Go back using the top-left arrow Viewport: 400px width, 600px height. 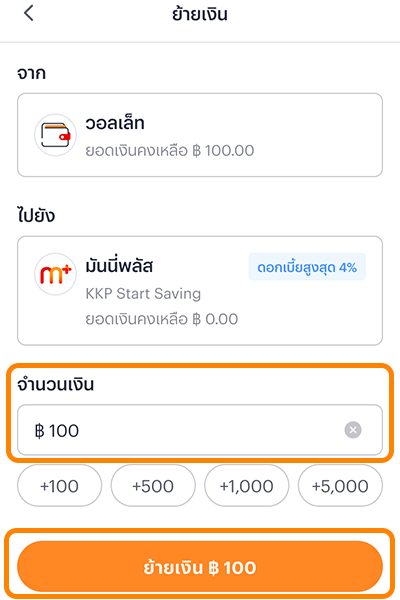tap(29, 13)
